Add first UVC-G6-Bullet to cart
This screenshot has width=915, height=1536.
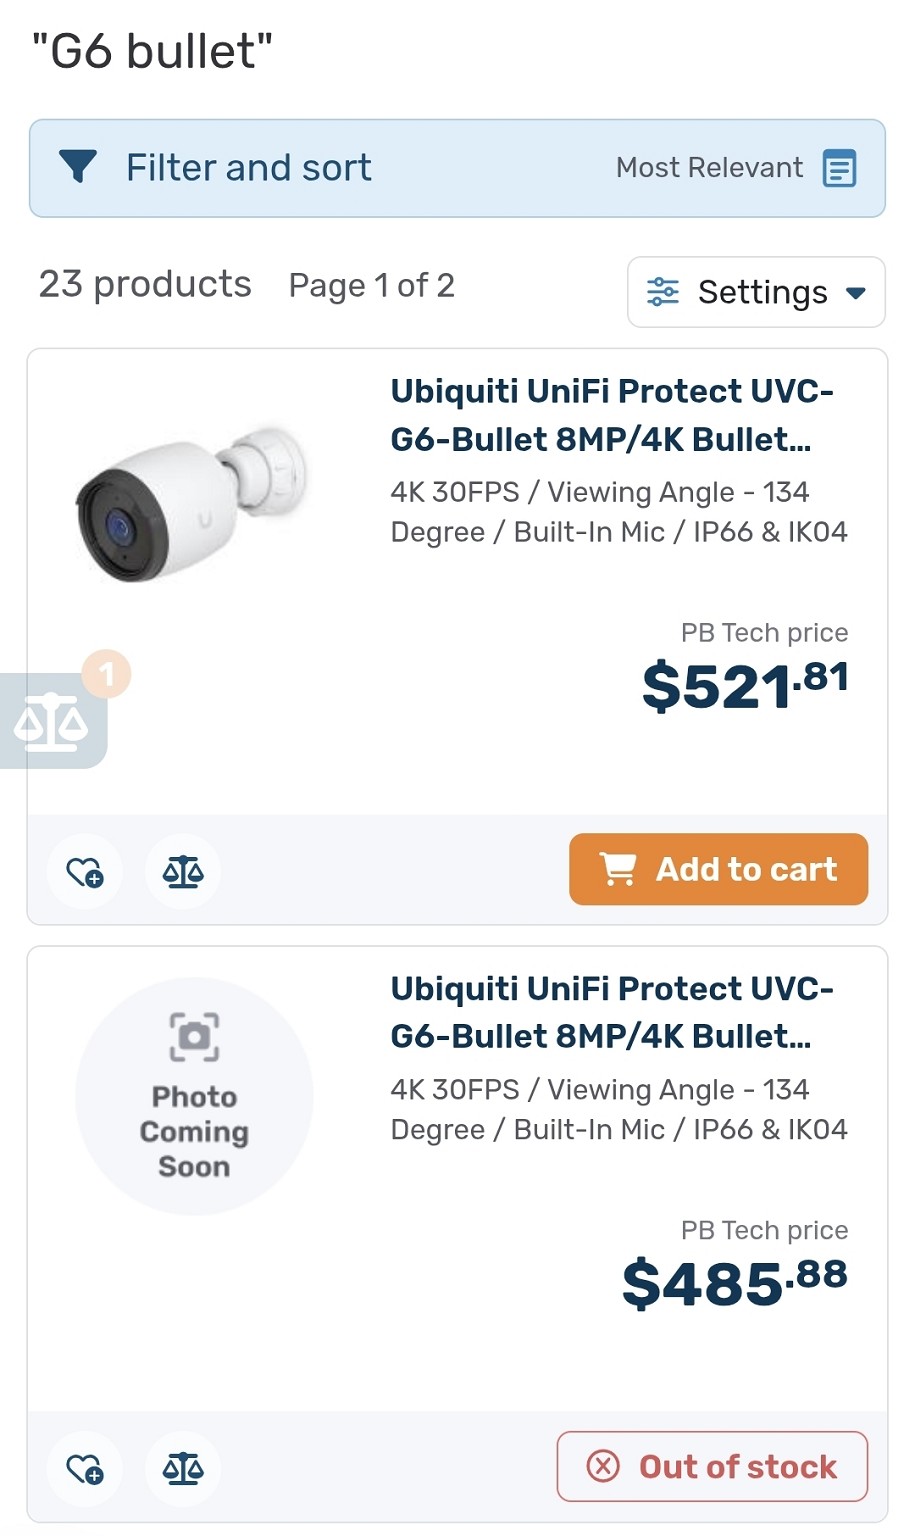(x=718, y=869)
